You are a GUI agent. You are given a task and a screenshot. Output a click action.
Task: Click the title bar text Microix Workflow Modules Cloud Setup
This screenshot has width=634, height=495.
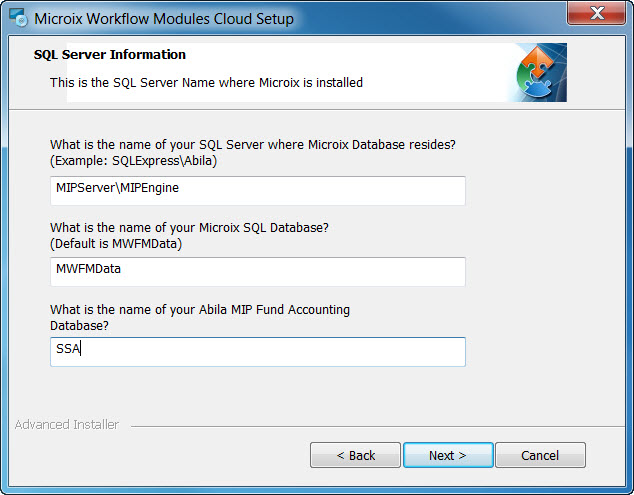click(x=164, y=18)
